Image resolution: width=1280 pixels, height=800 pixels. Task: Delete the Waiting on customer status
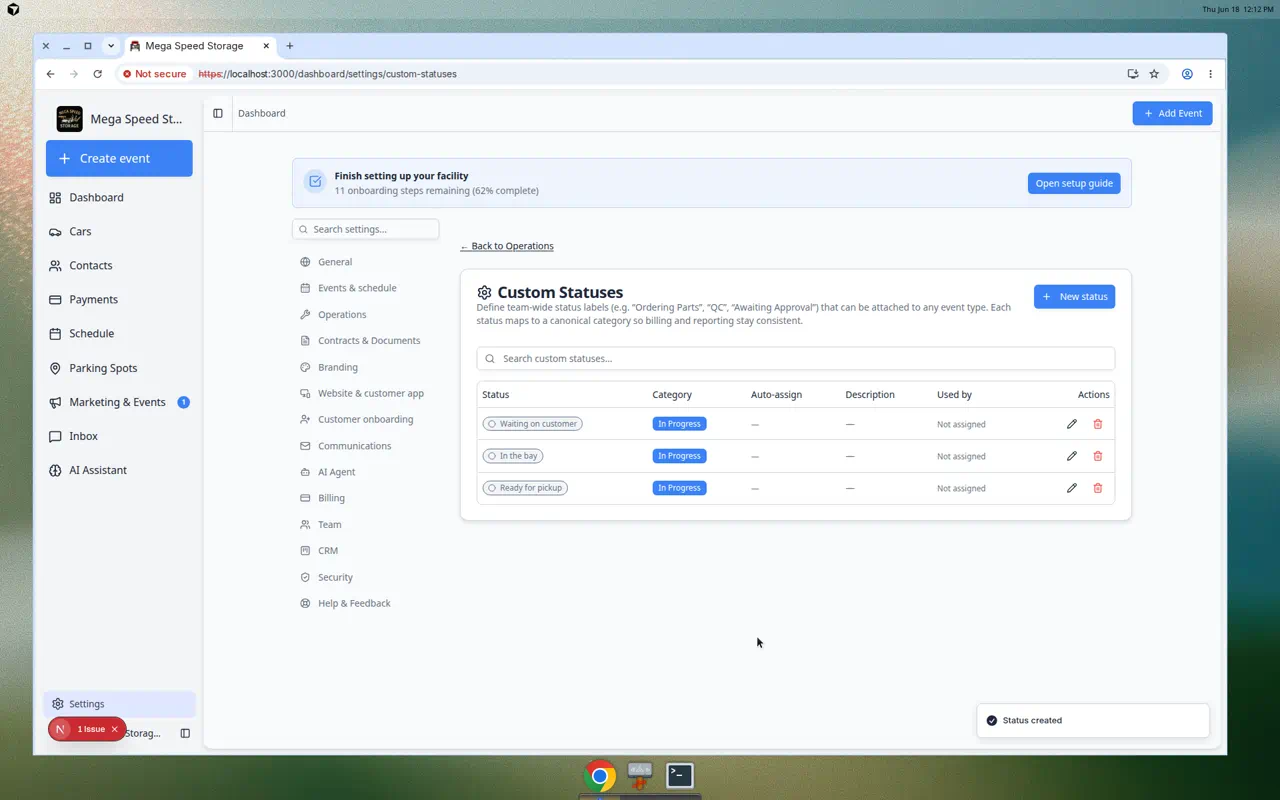(x=1097, y=424)
